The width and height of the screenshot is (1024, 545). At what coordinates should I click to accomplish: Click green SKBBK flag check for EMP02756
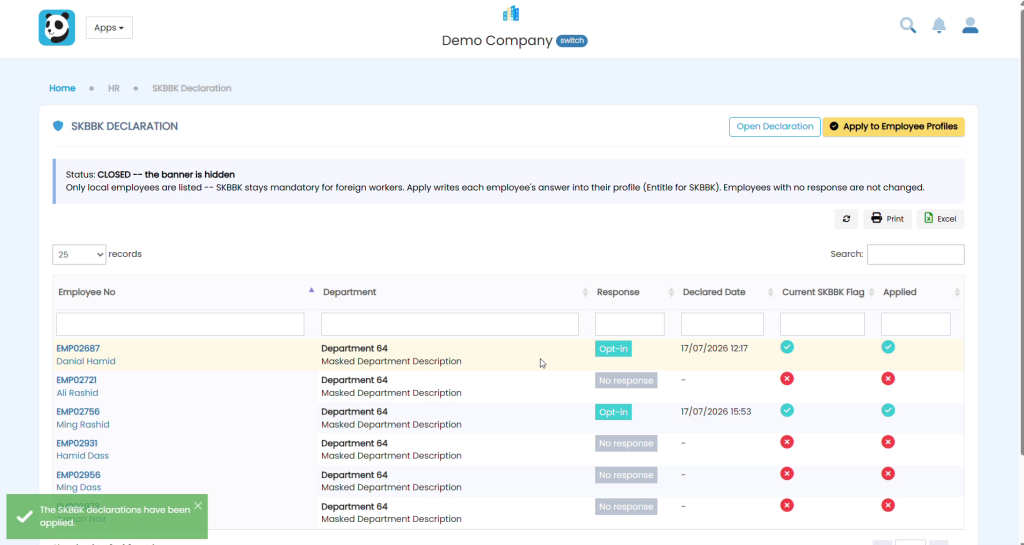(787, 411)
